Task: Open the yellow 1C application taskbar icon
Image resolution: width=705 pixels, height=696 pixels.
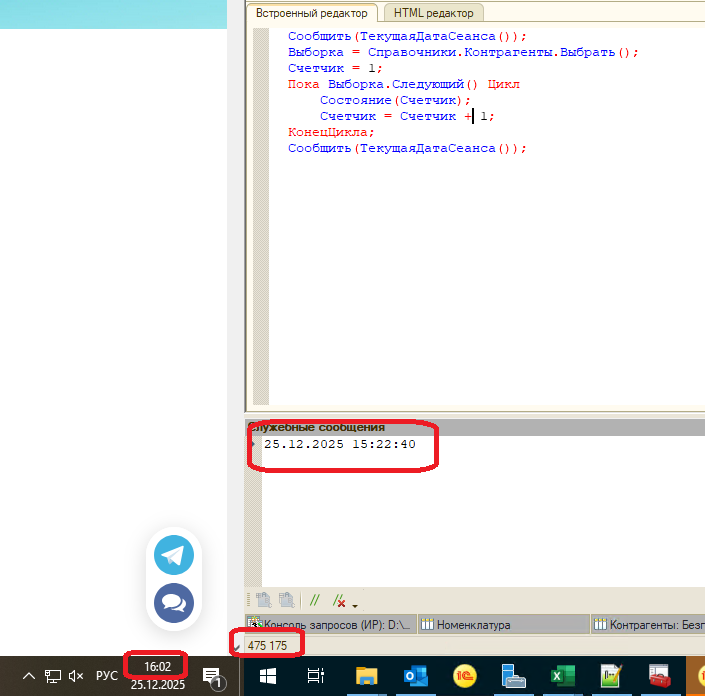Action: pos(464,675)
